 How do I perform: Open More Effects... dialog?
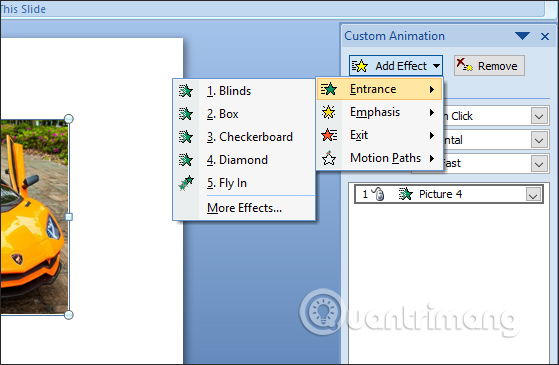244,208
